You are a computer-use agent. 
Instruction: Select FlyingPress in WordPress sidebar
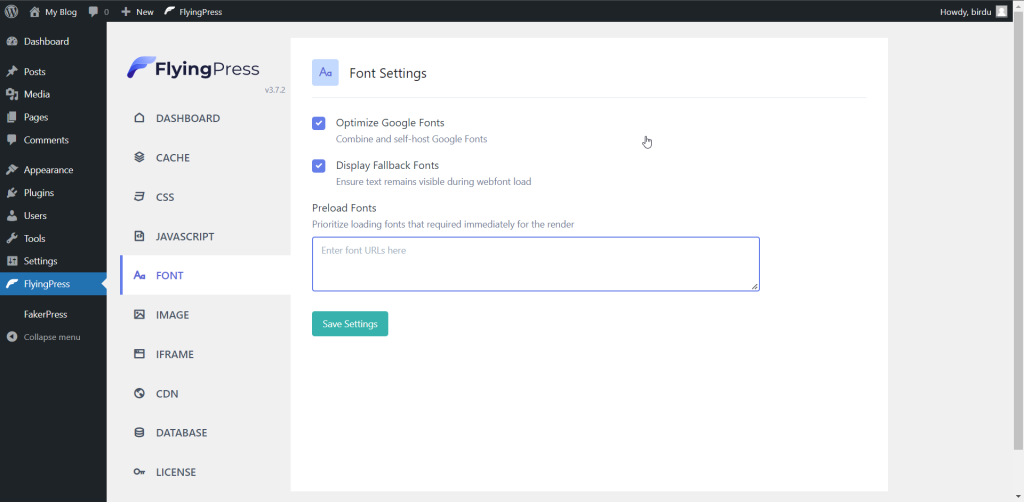[x=53, y=284]
